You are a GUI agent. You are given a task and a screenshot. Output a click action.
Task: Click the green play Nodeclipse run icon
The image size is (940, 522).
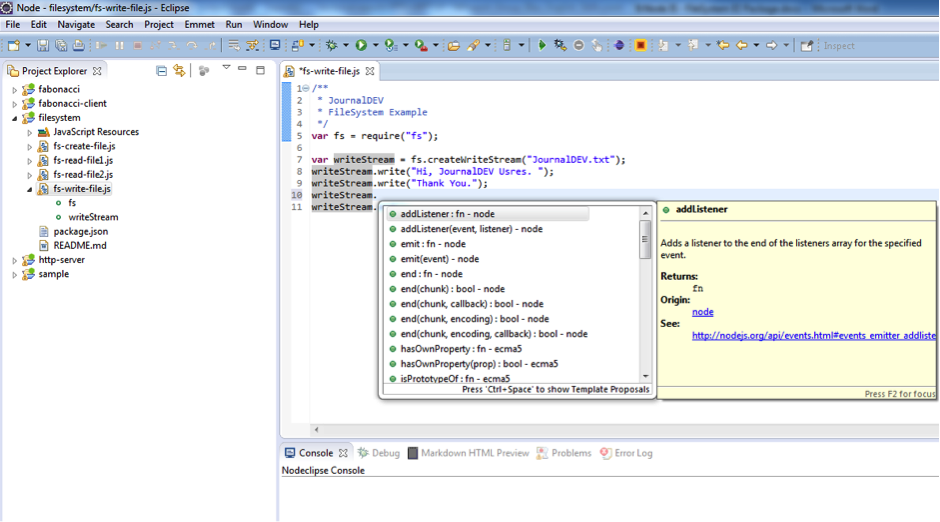tap(541, 46)
